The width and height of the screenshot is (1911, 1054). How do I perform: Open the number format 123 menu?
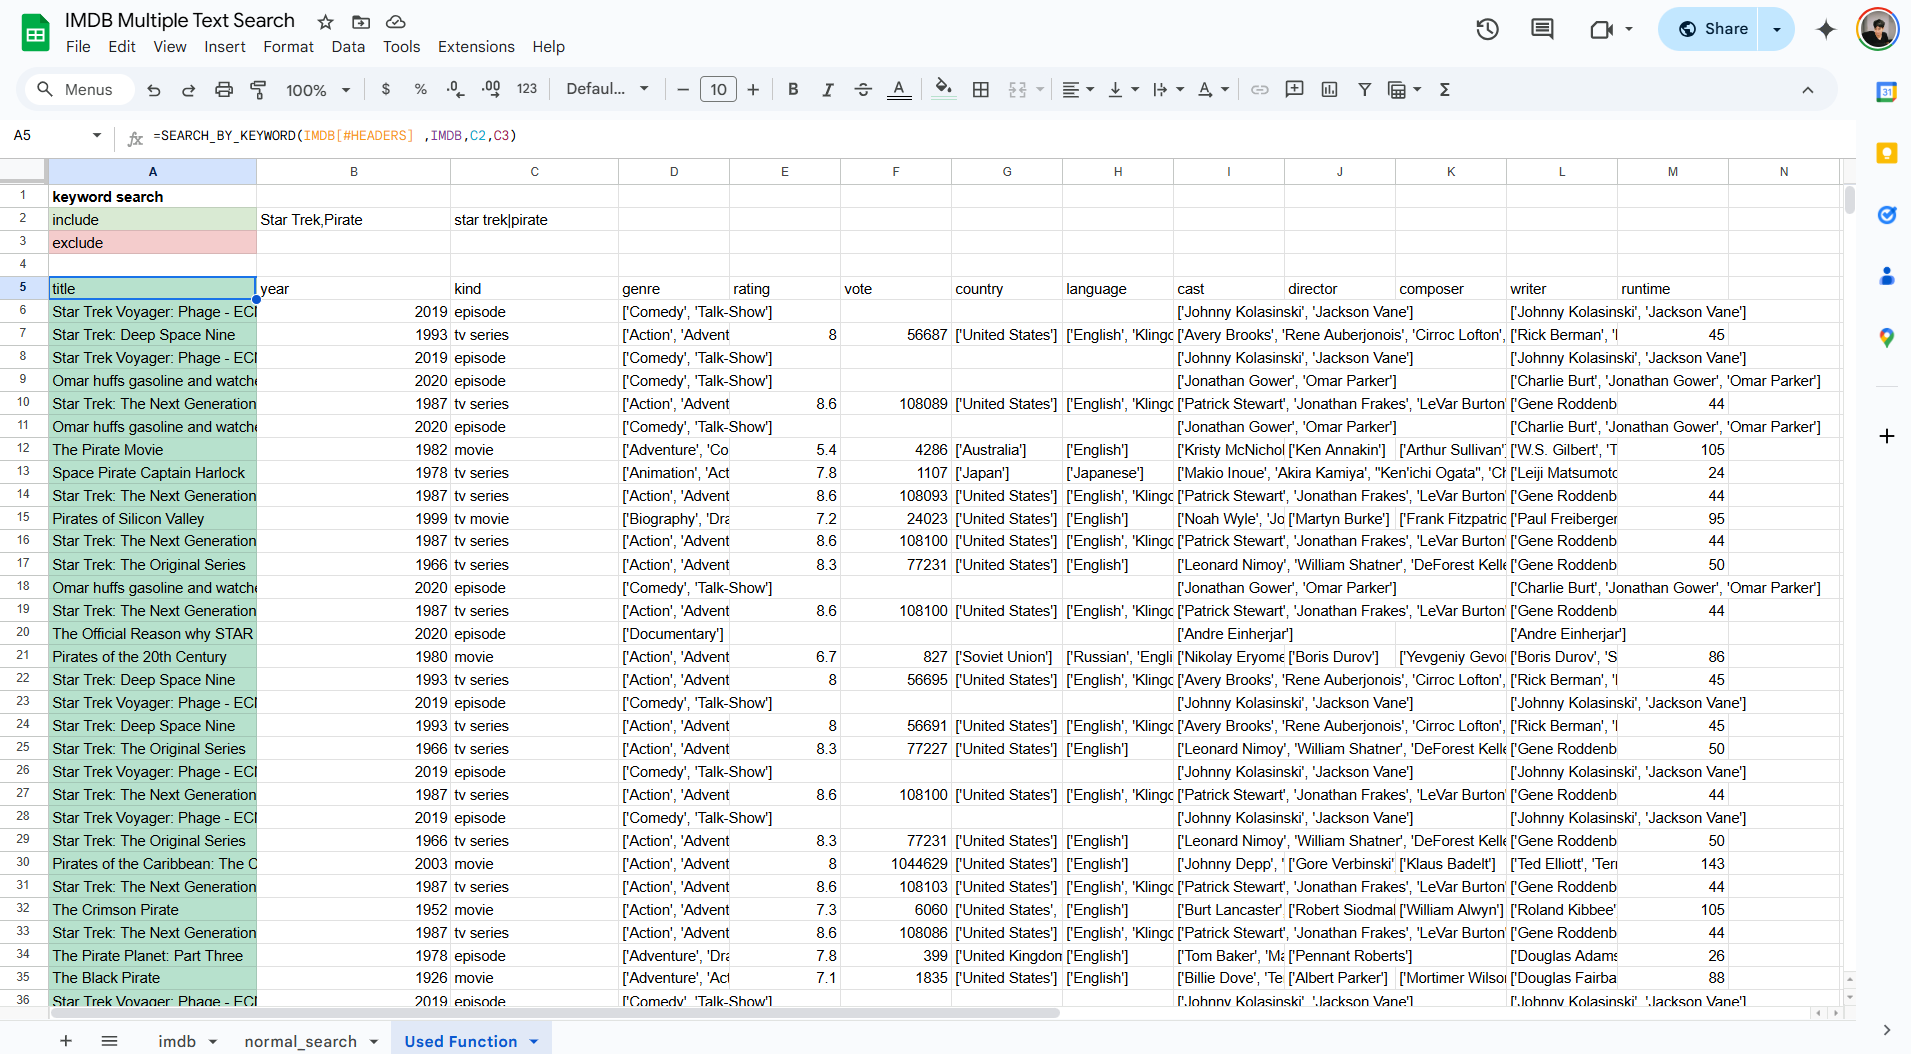click(527, 90)
